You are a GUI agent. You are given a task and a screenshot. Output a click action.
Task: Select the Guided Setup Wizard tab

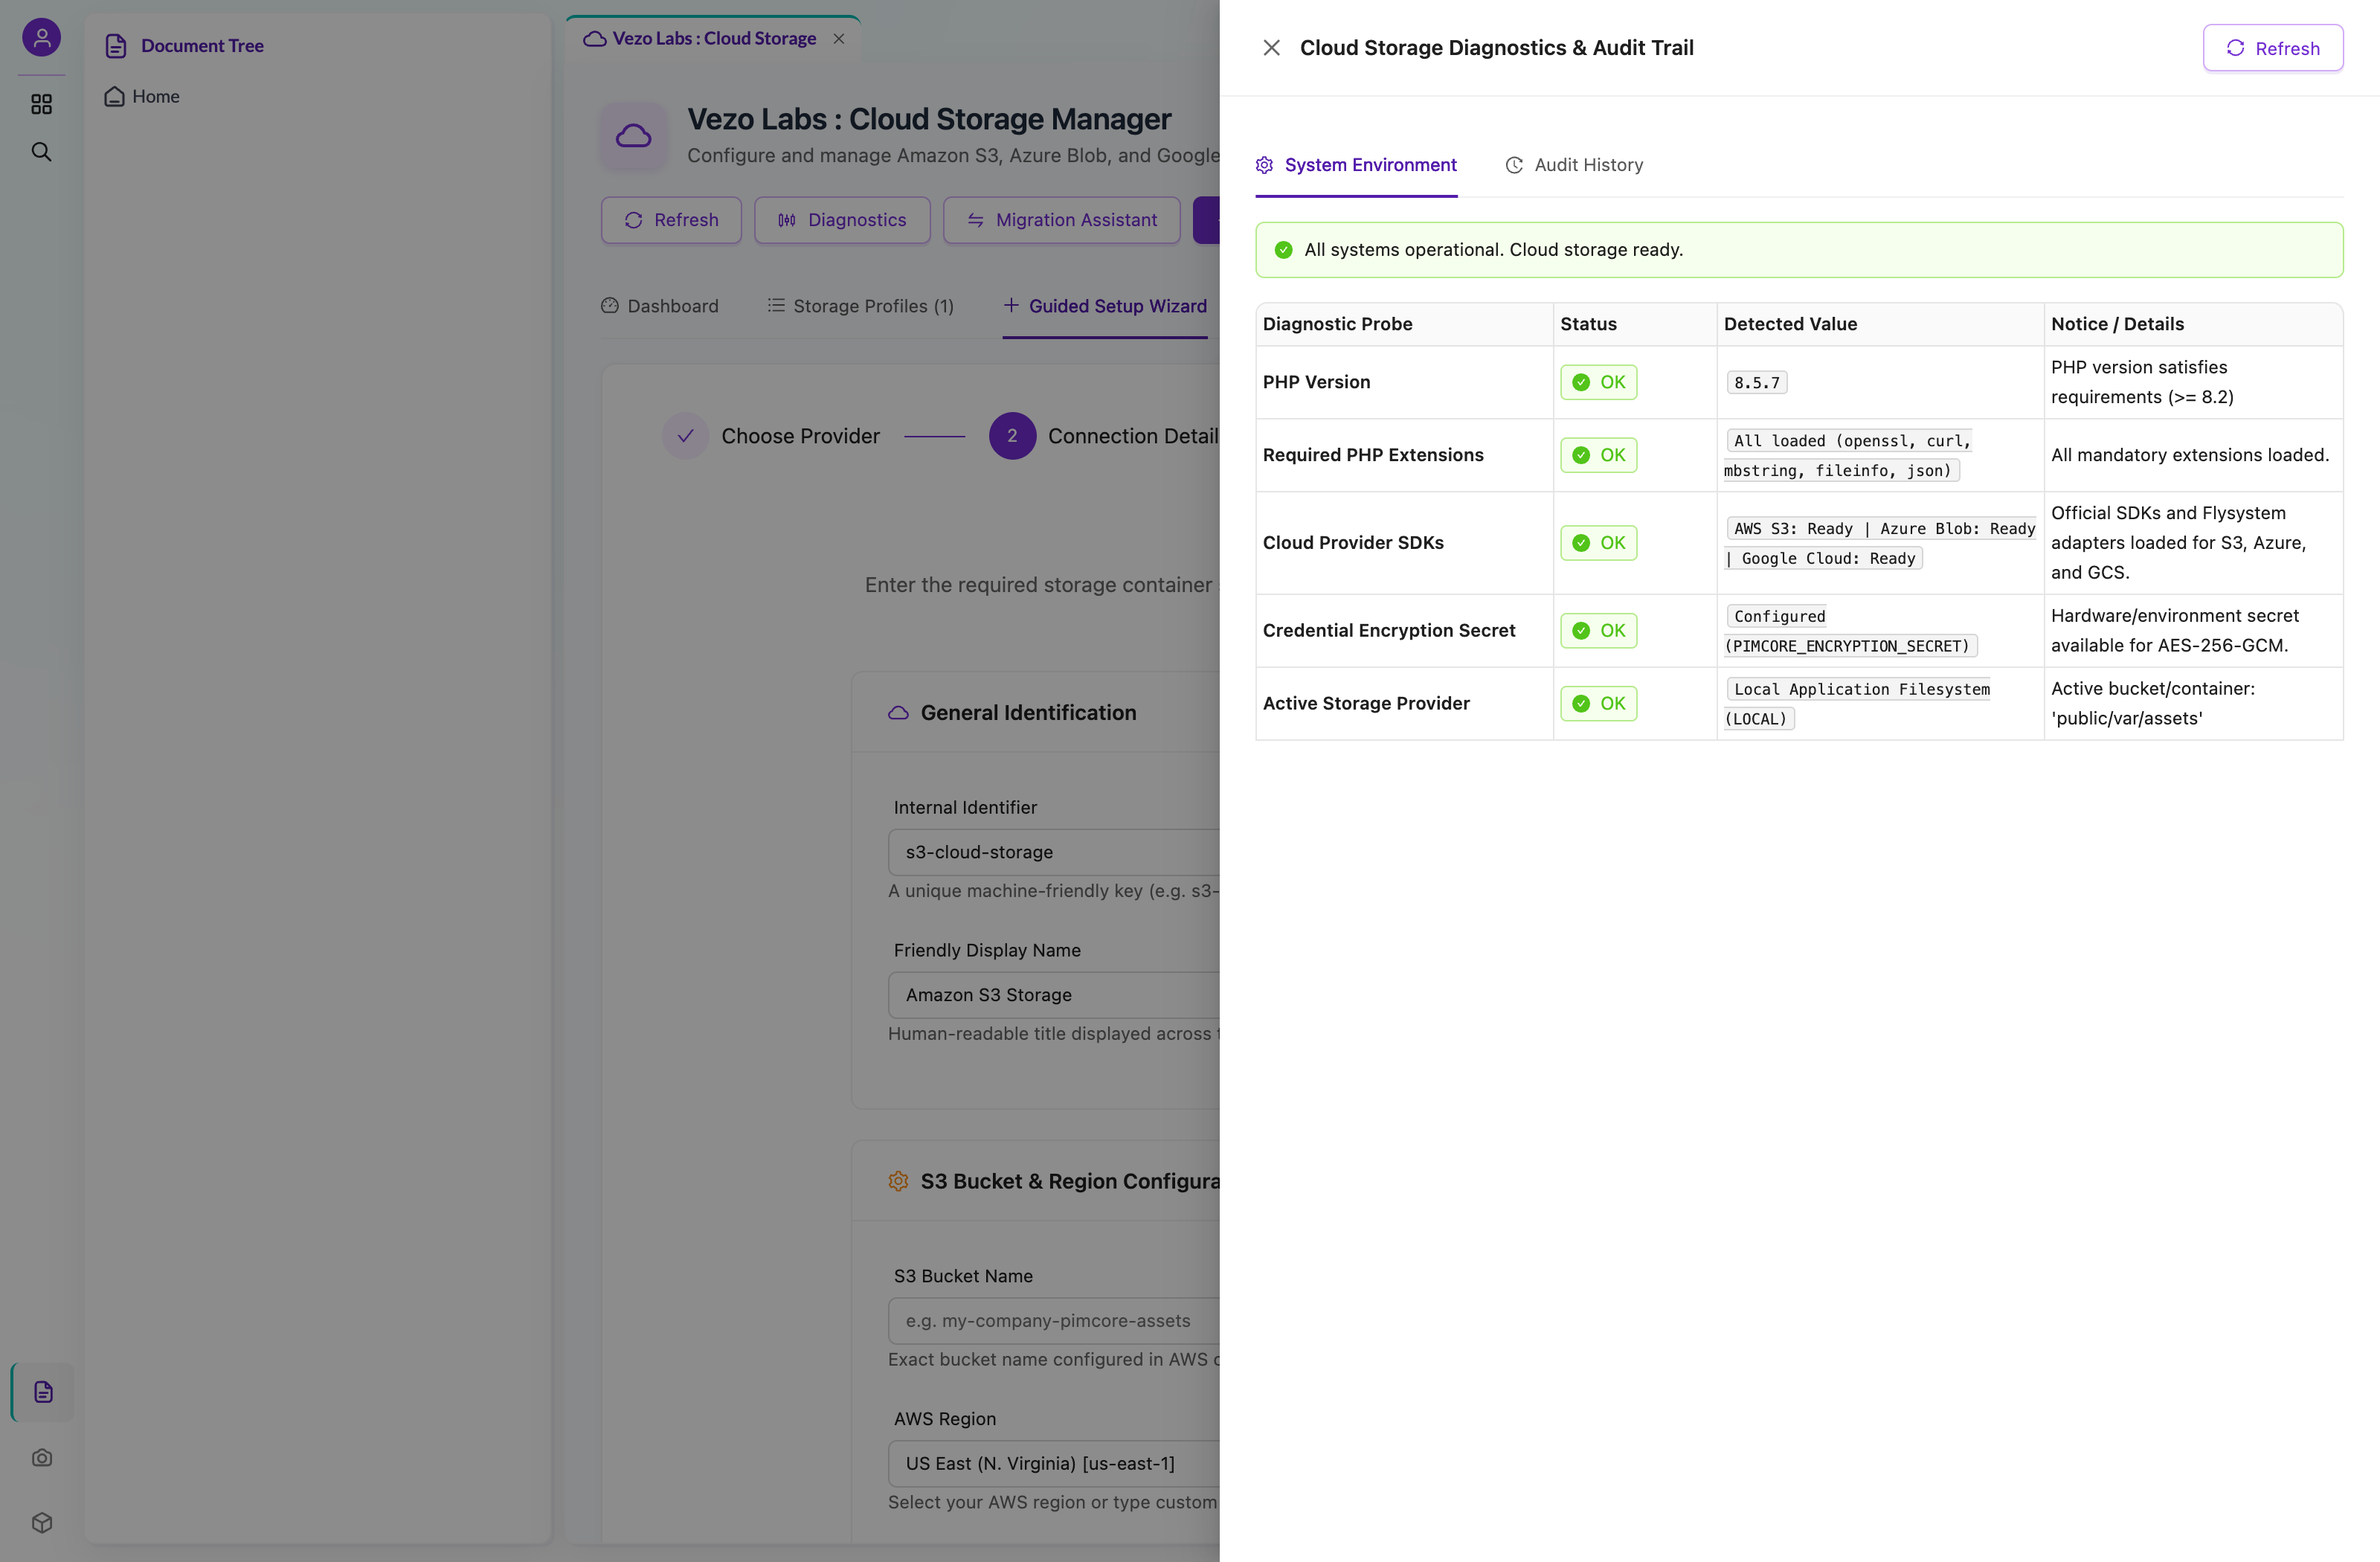1105,306
